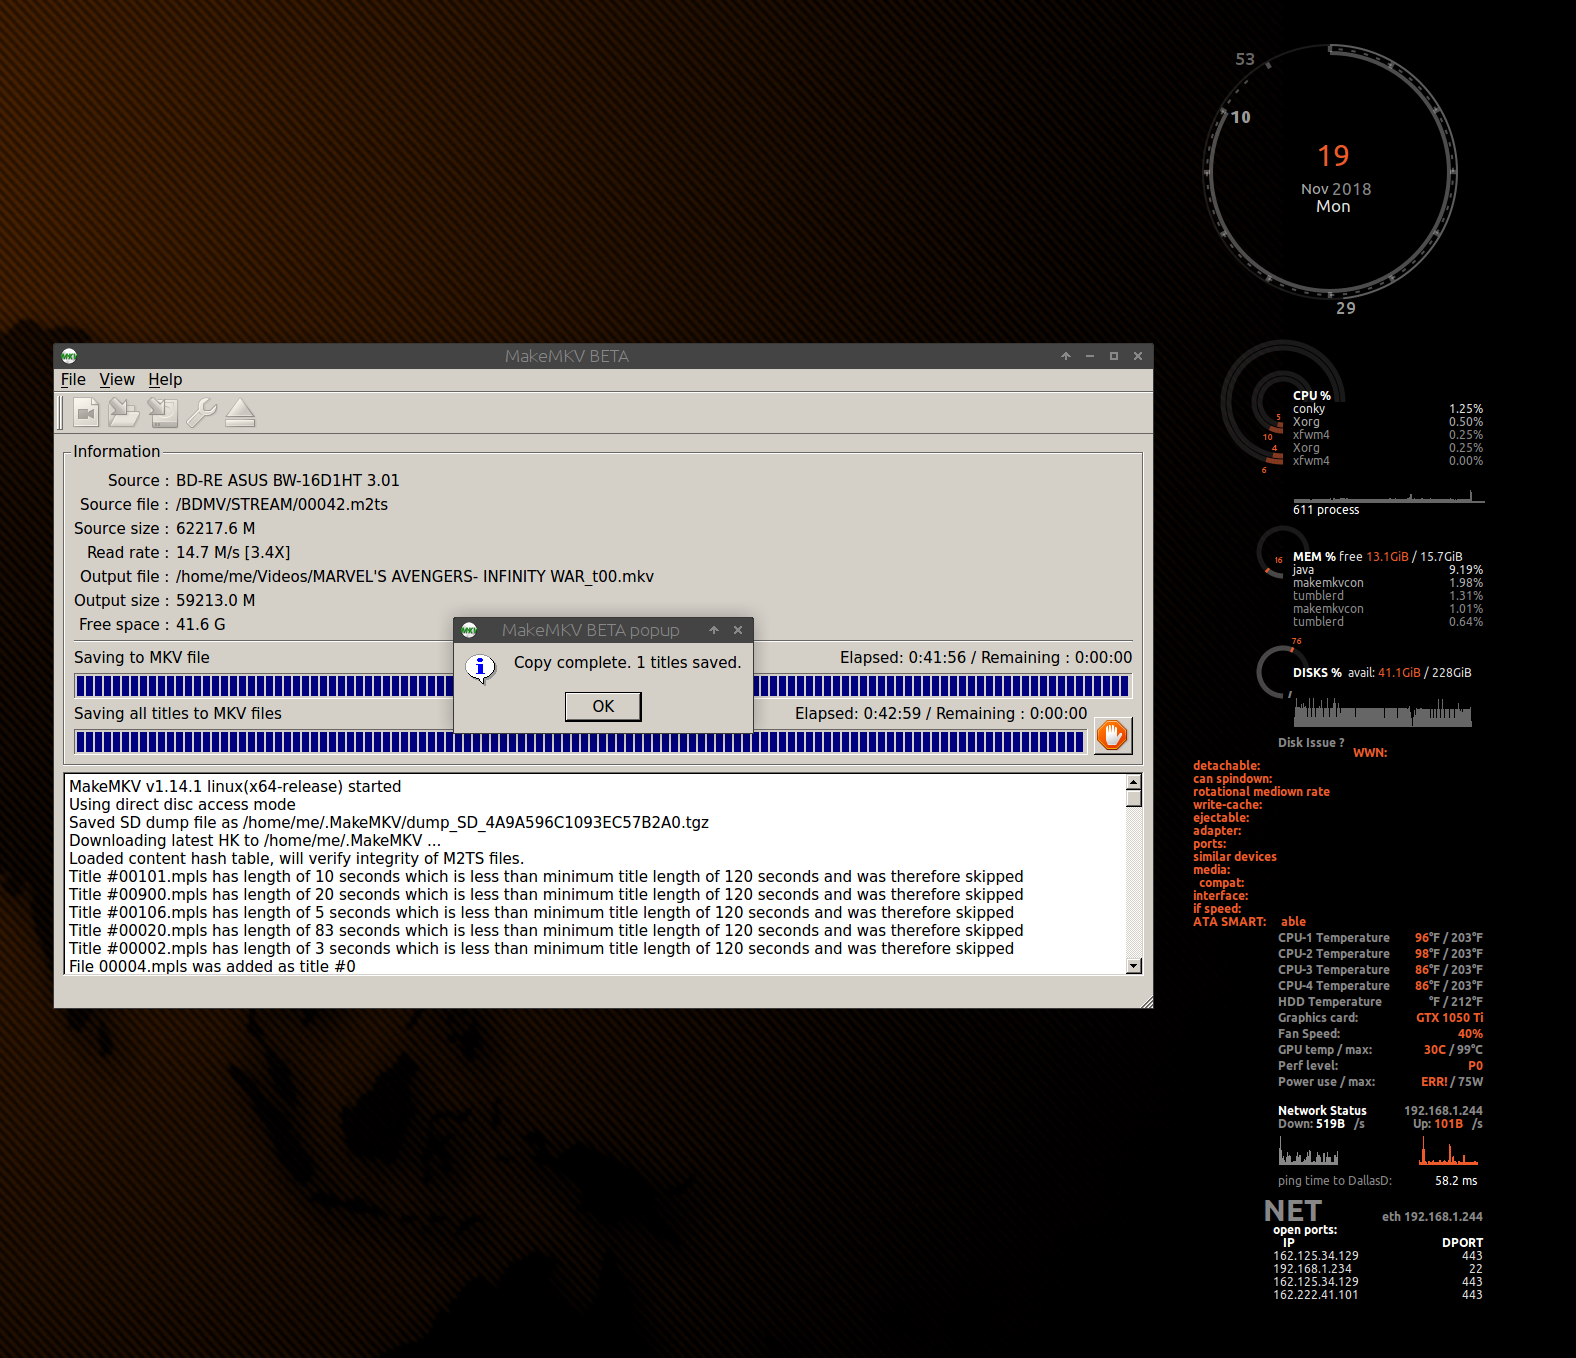1576x1358 pixels.
Task: Click the Saving to MKV file progress bar
Action: tap(603, 685)
